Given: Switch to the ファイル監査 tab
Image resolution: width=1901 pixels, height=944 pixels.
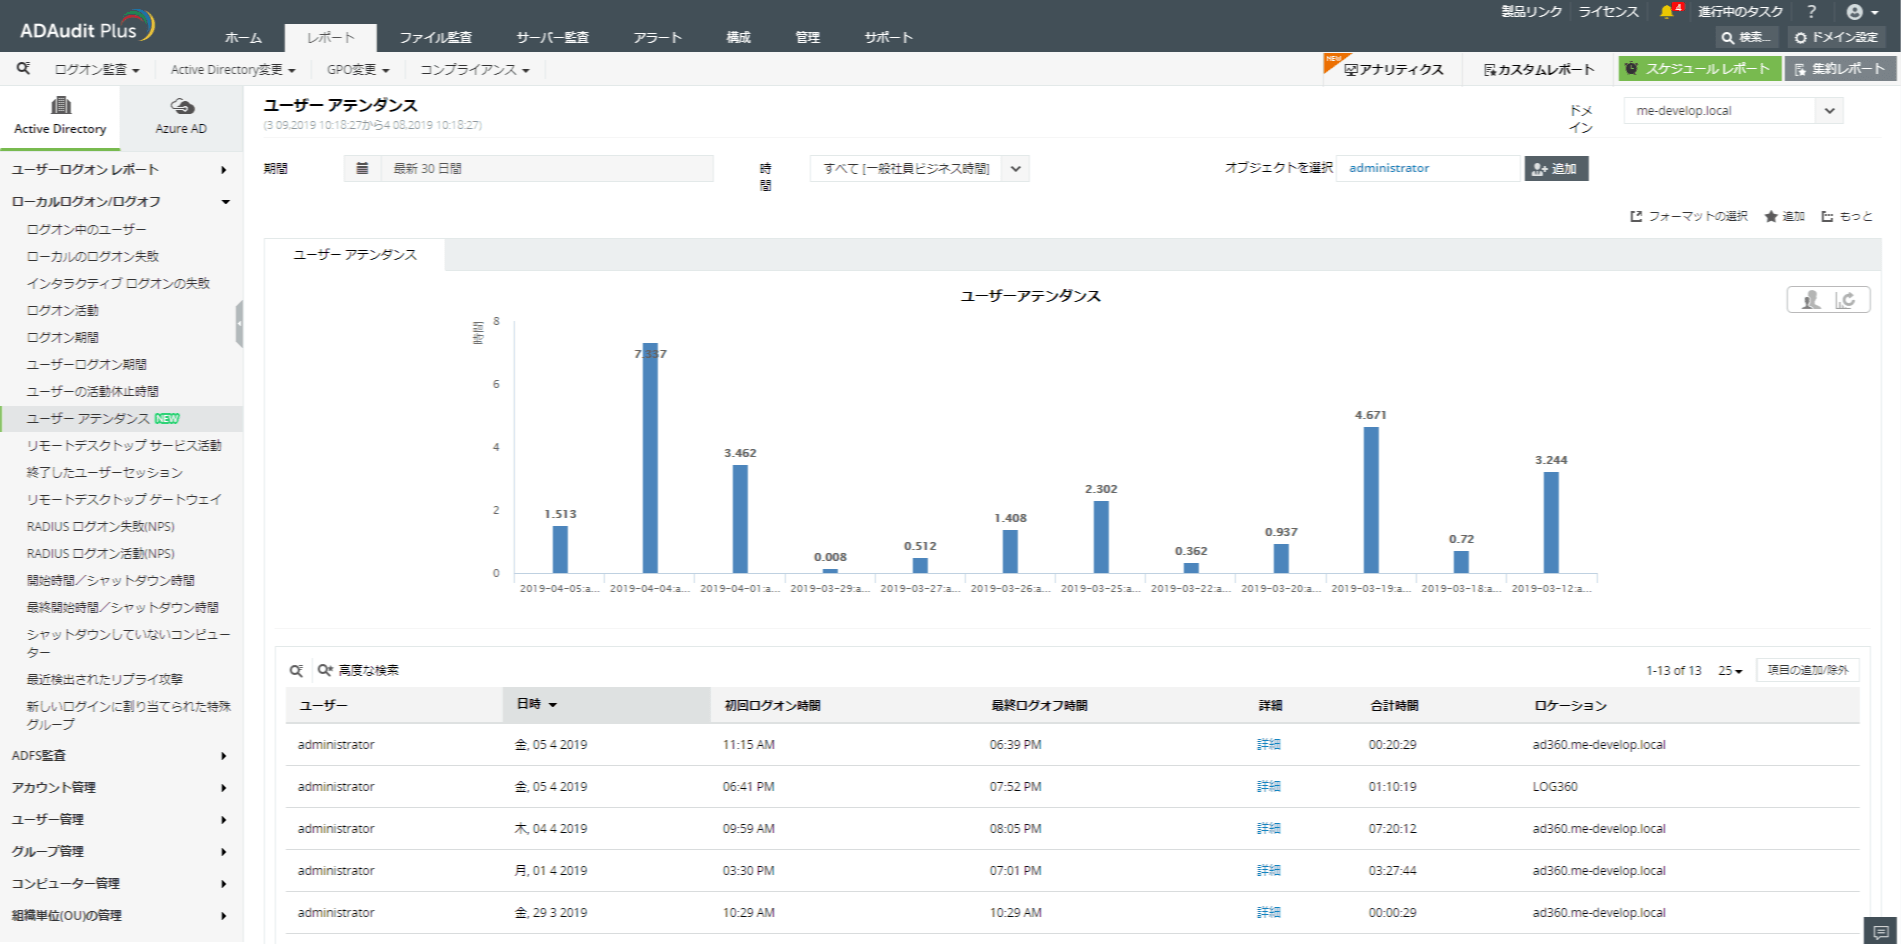Looking at the screenshot, I should click(435, 38).
